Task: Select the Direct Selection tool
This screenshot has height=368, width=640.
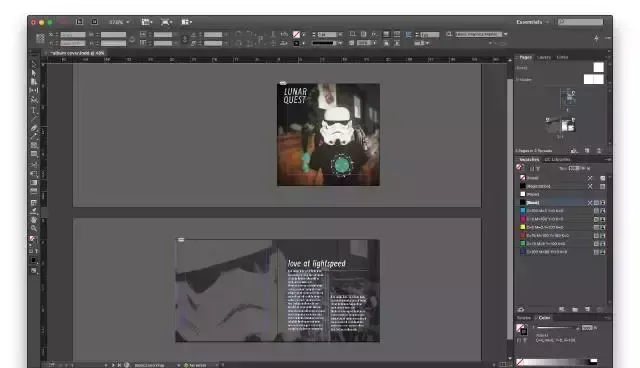Action: (34, 73)
